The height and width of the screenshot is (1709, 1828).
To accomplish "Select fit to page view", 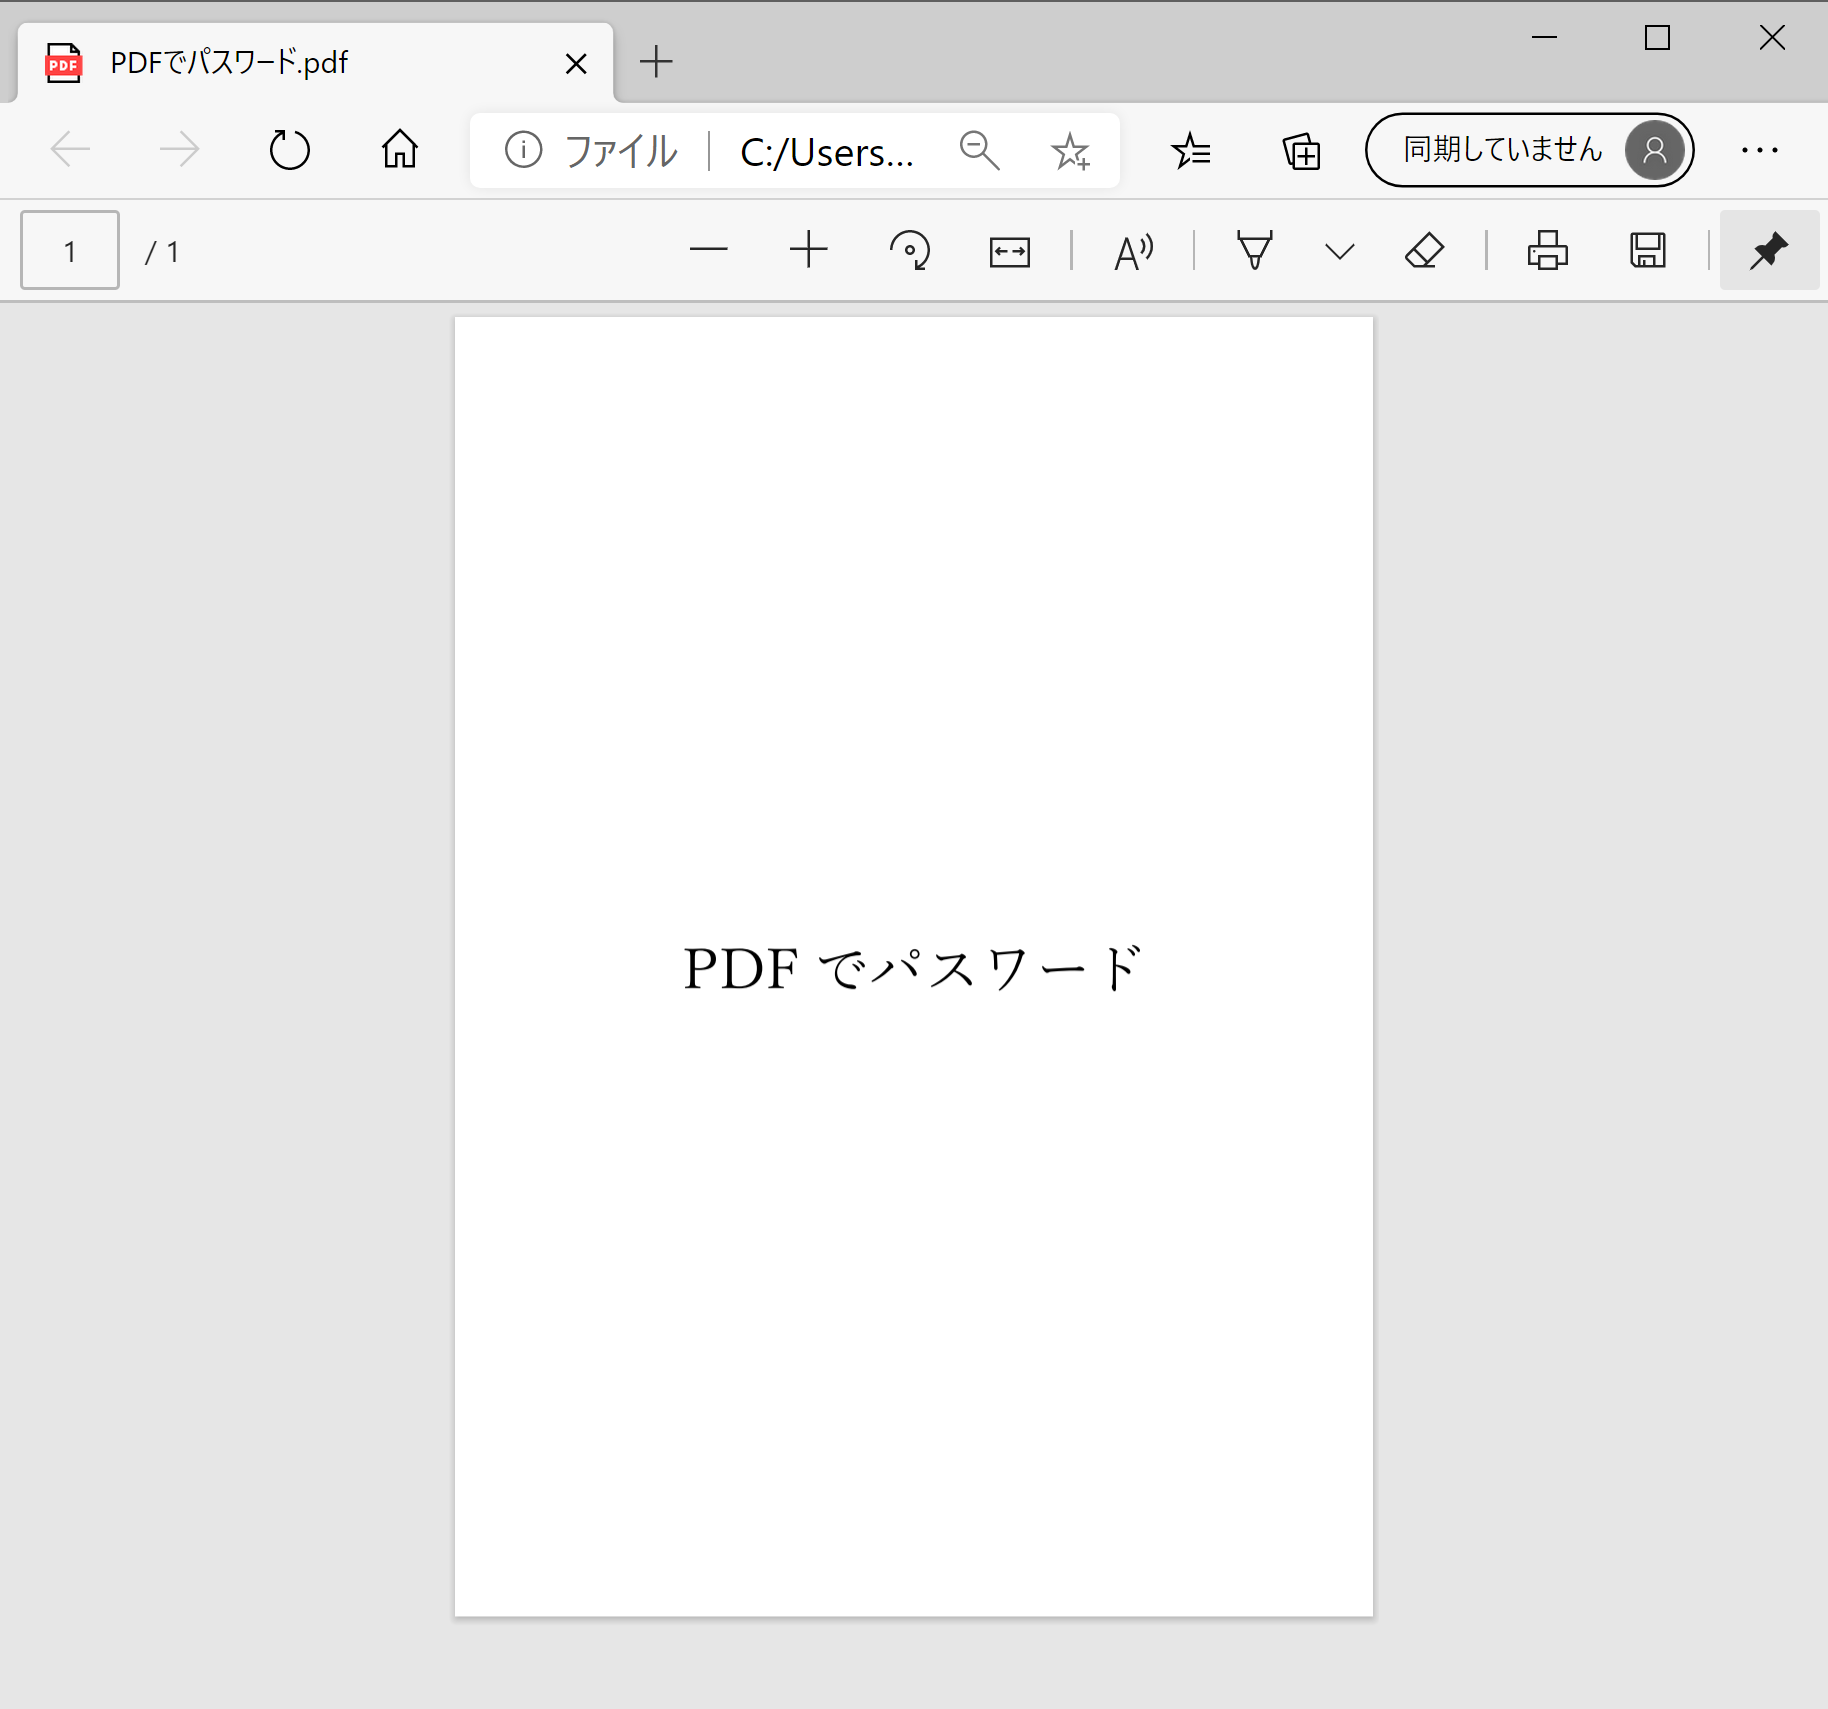I will pyautogui.click(x=1009, y=251).
